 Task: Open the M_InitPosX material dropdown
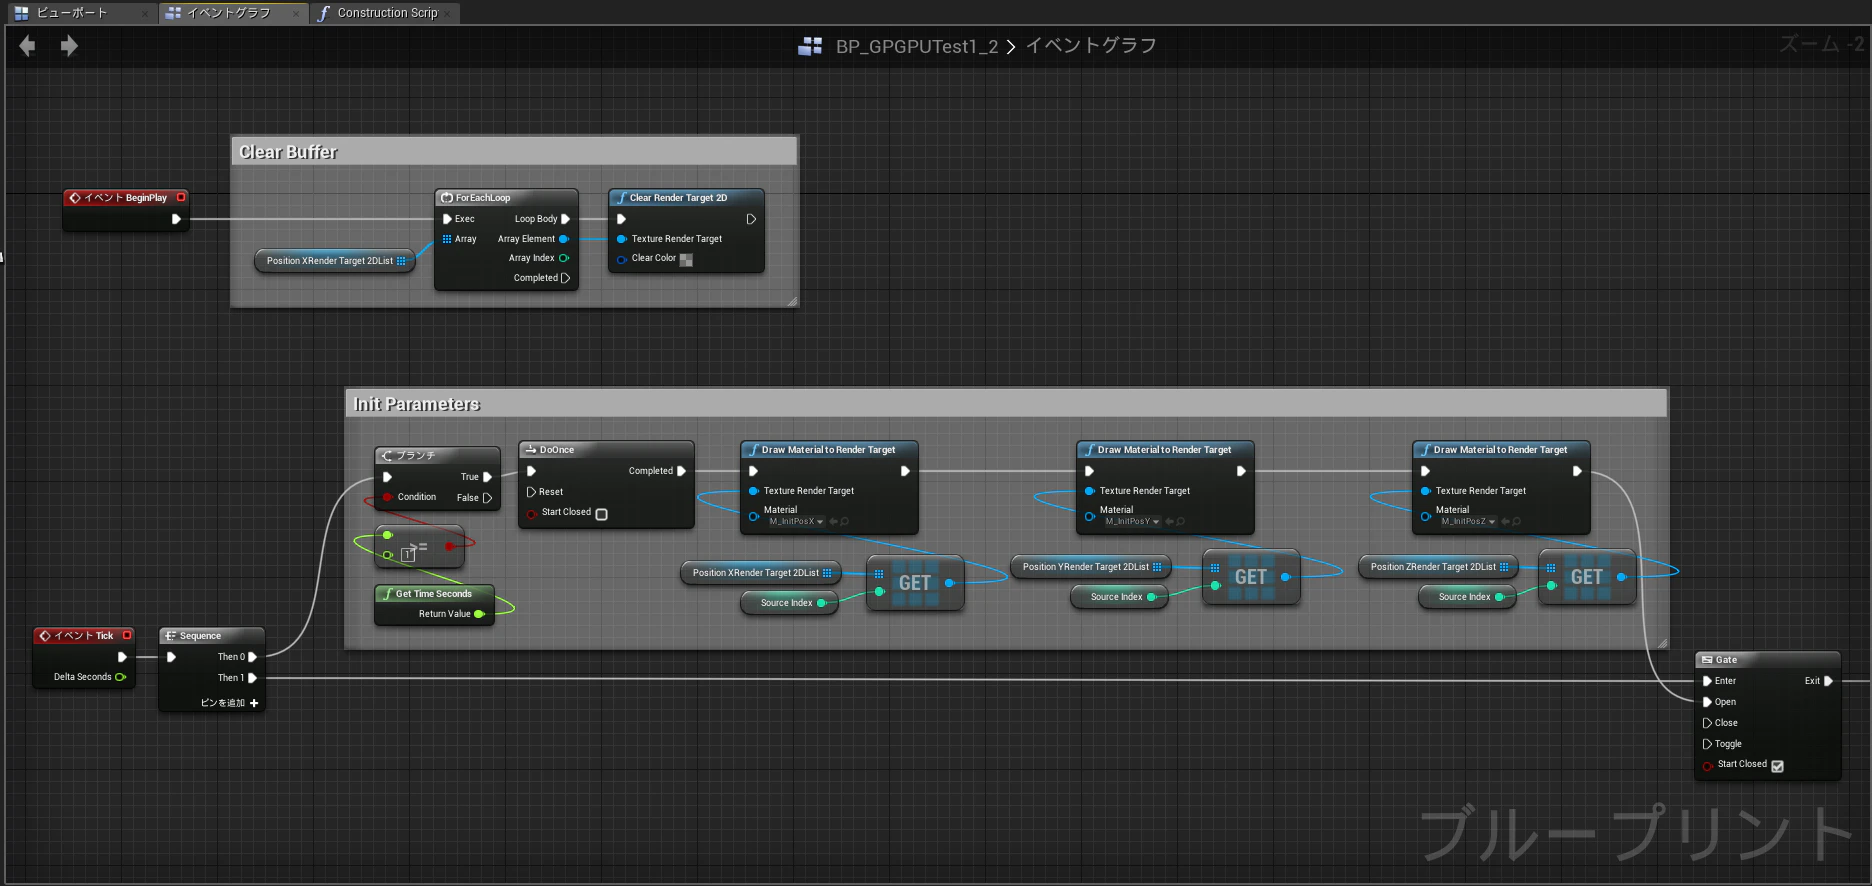click(x=796, y=522)
